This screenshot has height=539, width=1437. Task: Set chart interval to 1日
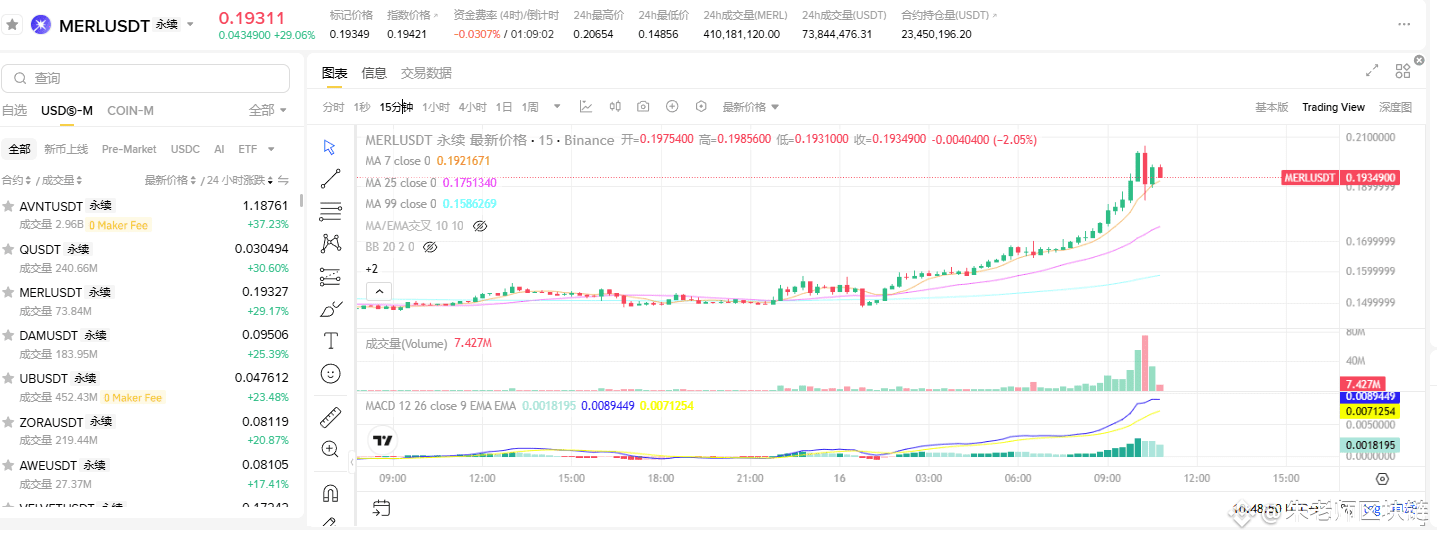coord(504,107)
